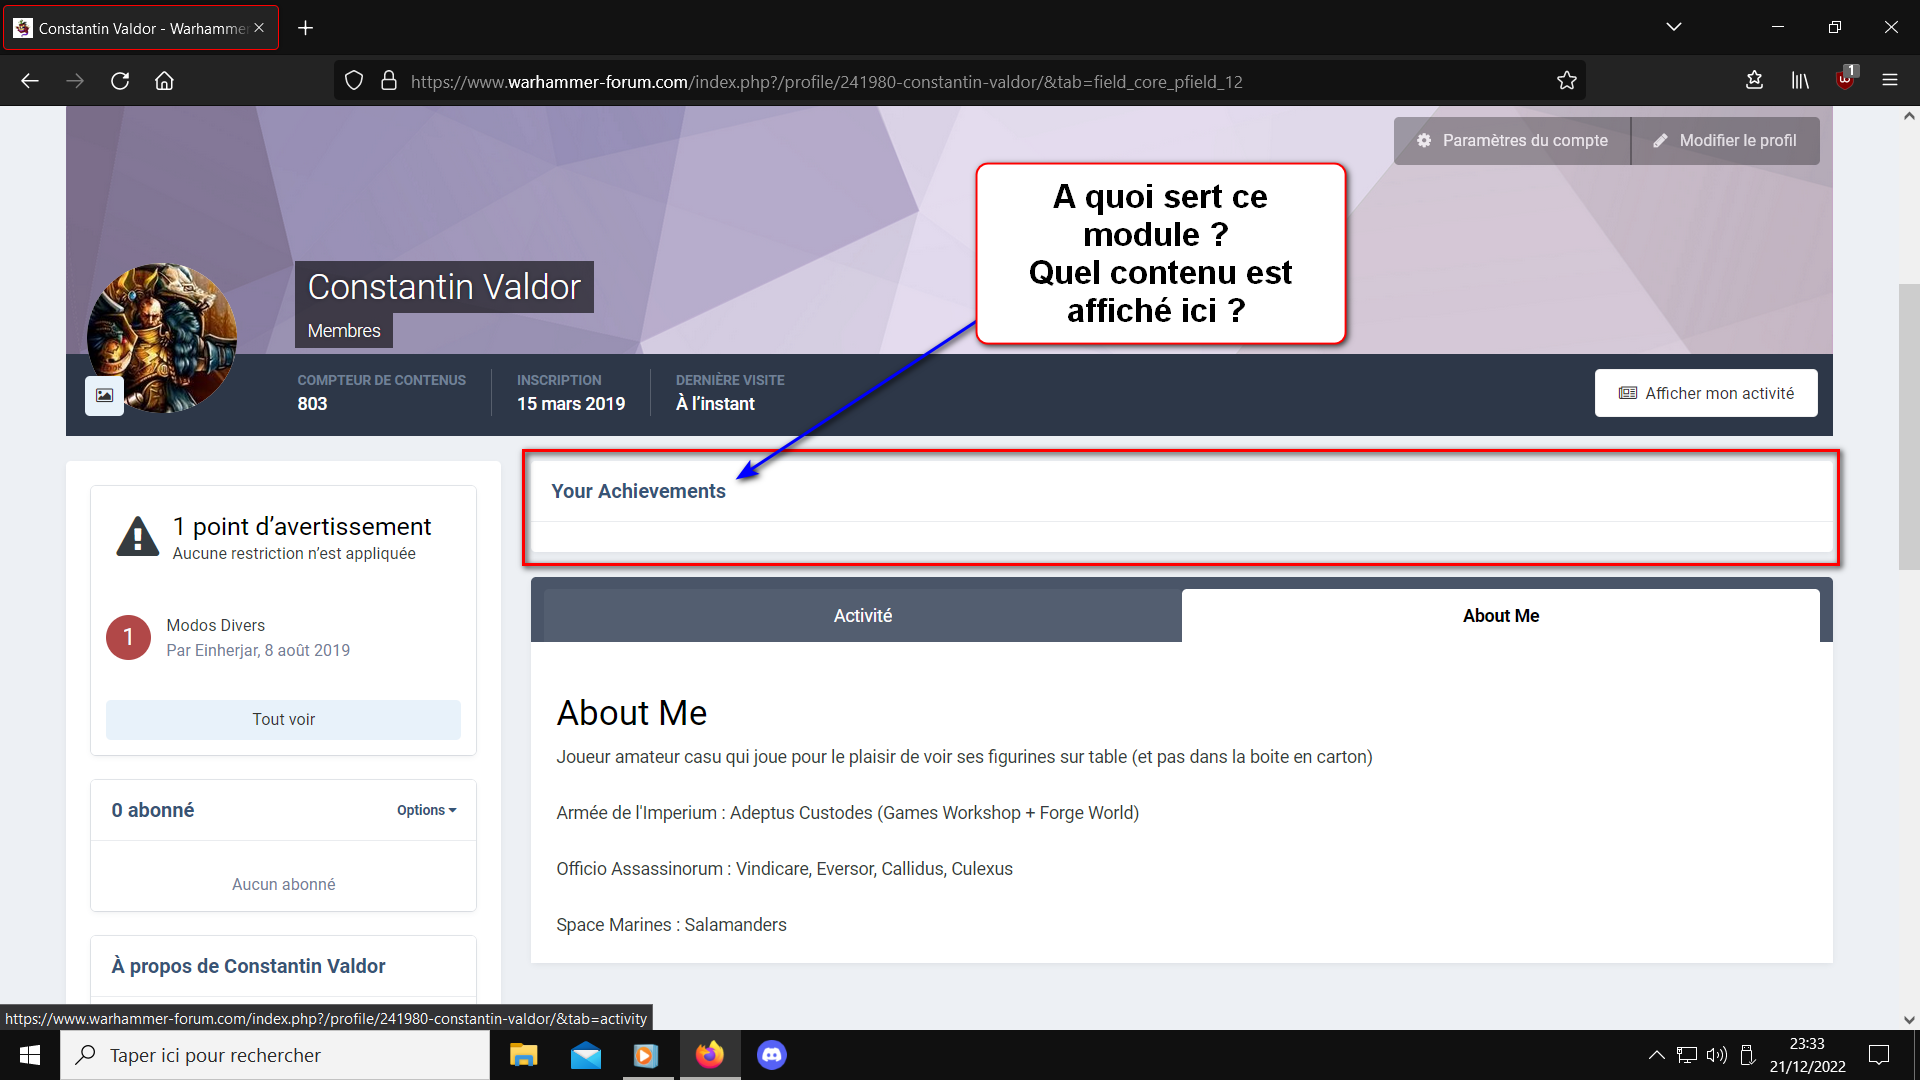
Task: Open uBlock Origin extension icon
Action: [1845, 80]
